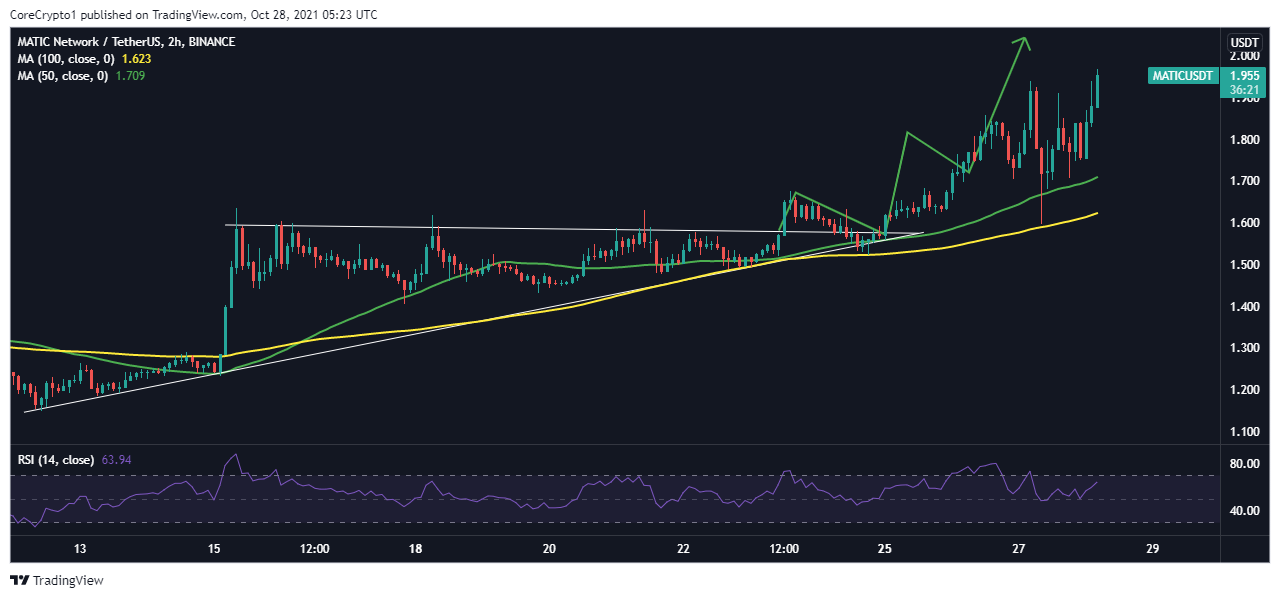Click the 1.800 price axis label

pos(1244,140)
